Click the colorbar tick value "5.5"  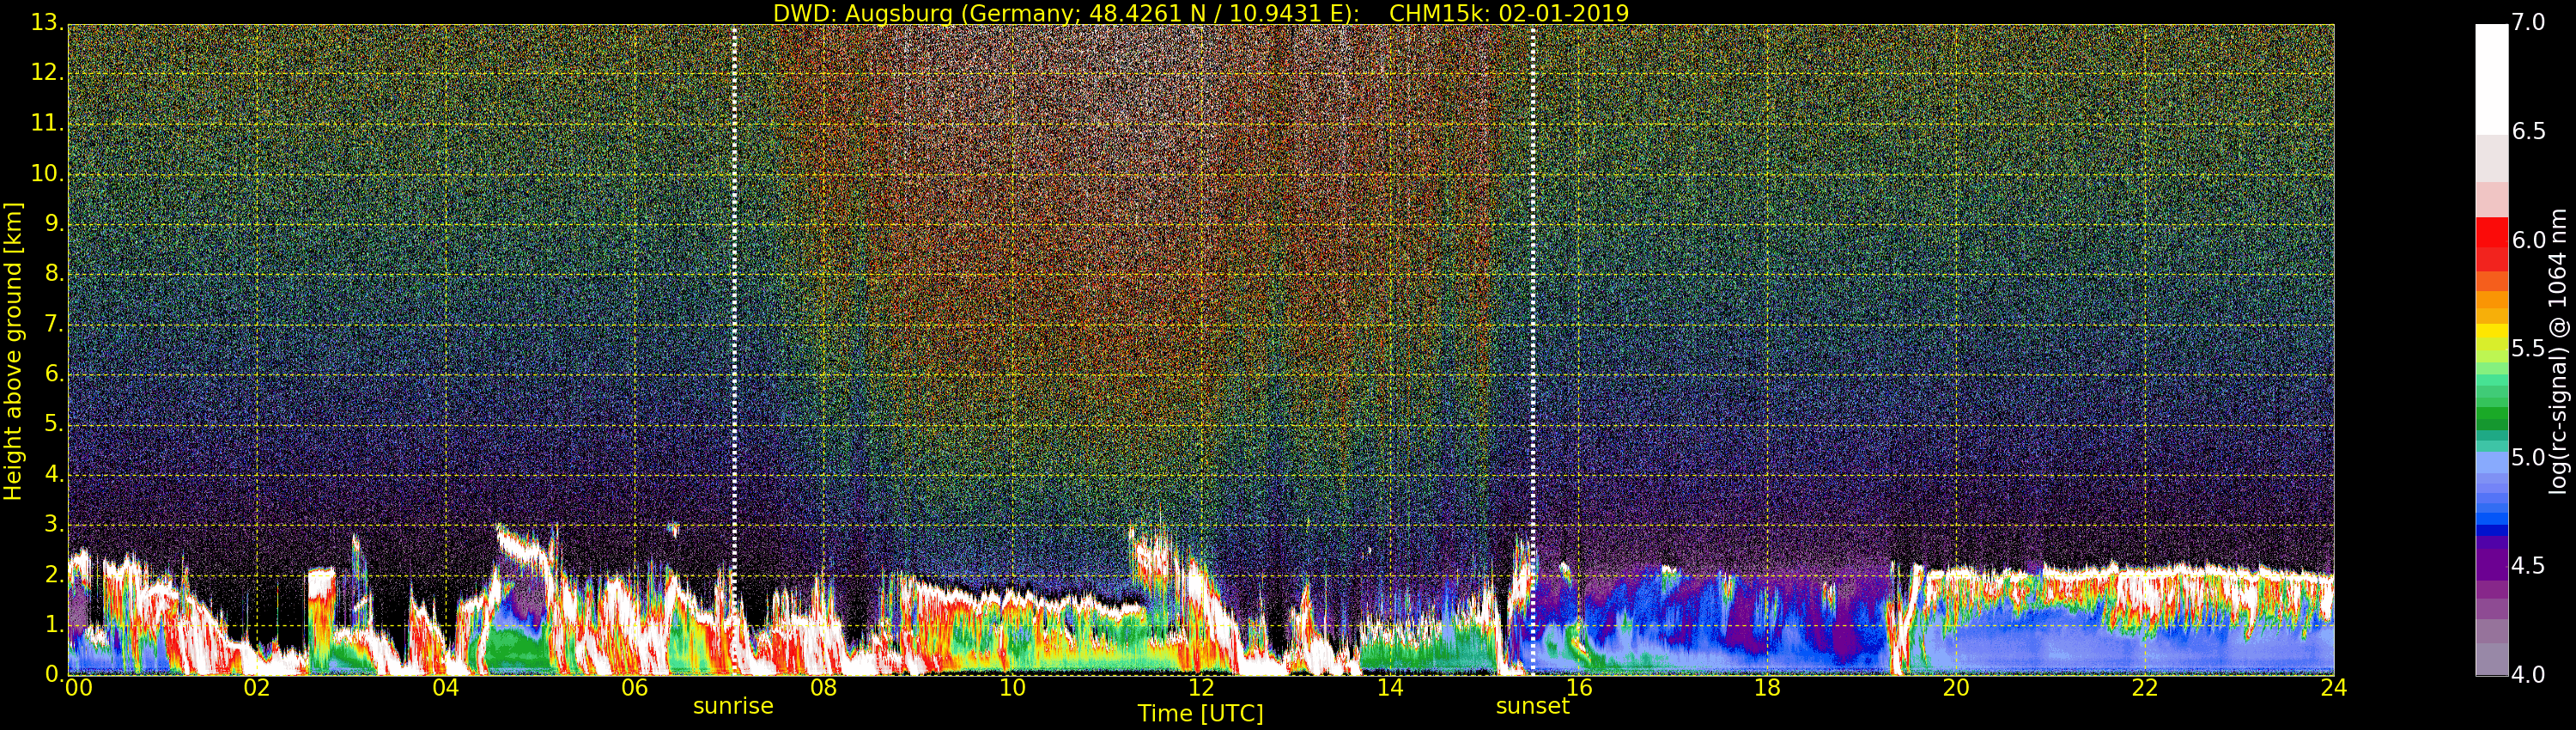[2529, 349]
